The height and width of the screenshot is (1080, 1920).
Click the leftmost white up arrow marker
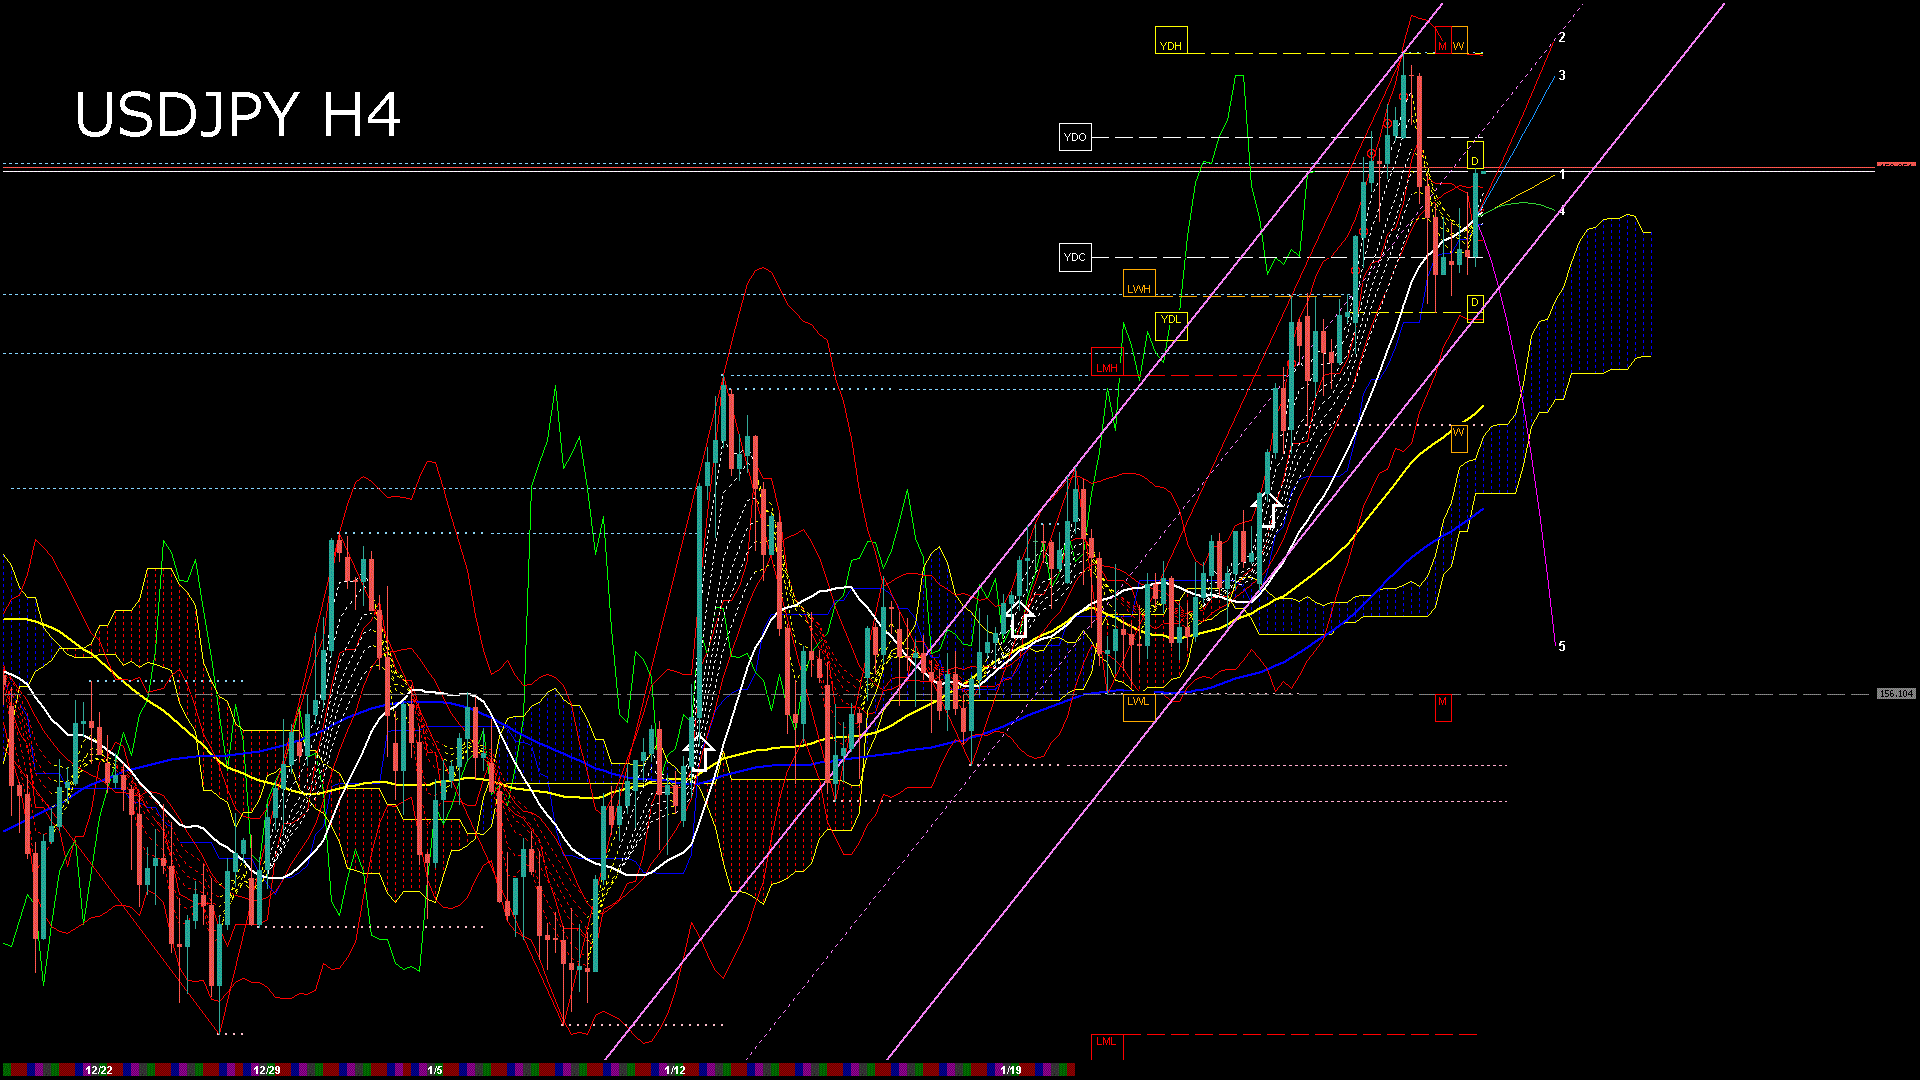pos(700,753)
